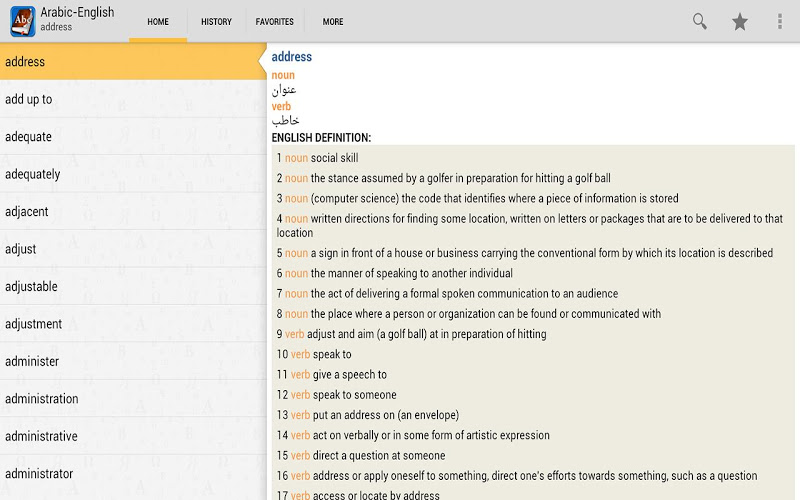This screenshot has width=800, height=500.
Task: Go to the Favorites tab
Action: pyautogui.click(x=274, y=21)
